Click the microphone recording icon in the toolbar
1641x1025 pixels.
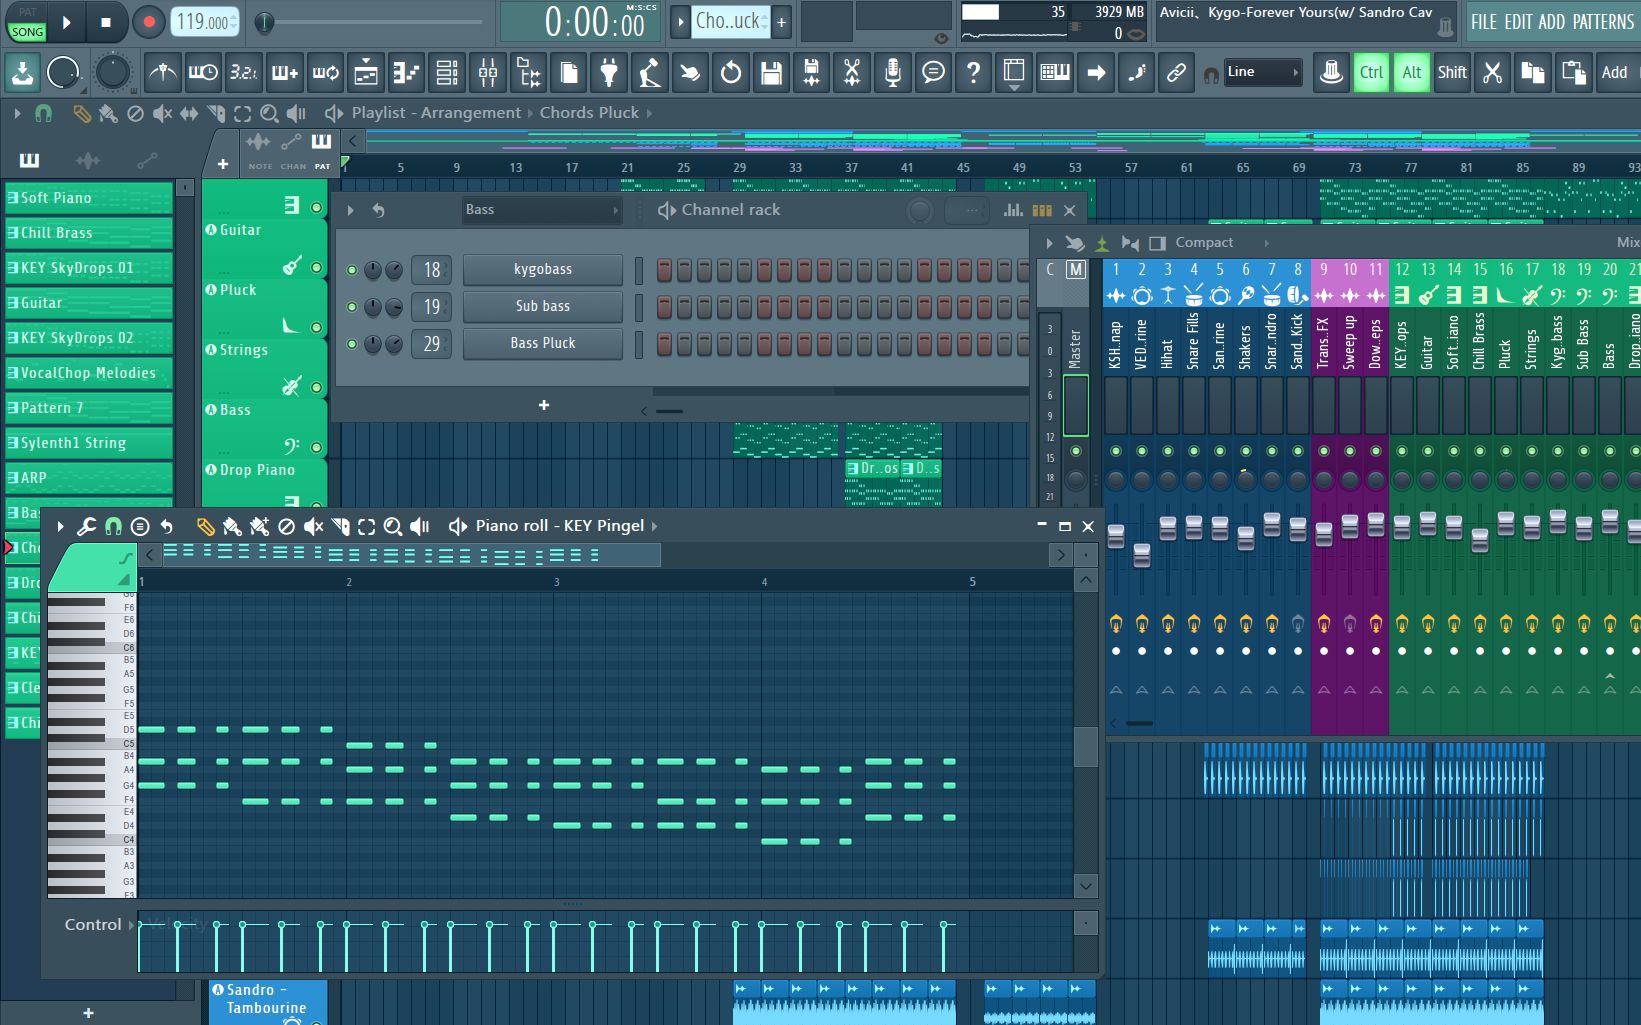[894, 72]
